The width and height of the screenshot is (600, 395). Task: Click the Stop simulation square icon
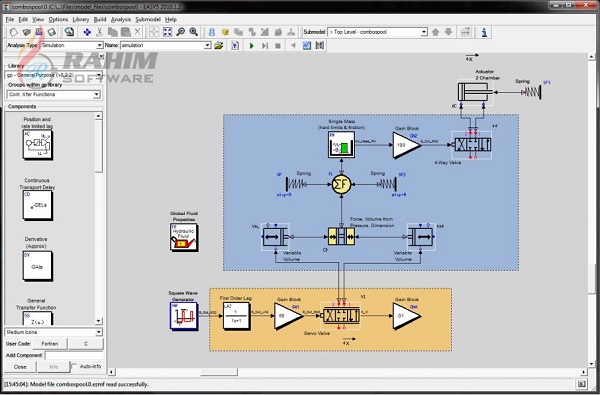tap(278, 46)
